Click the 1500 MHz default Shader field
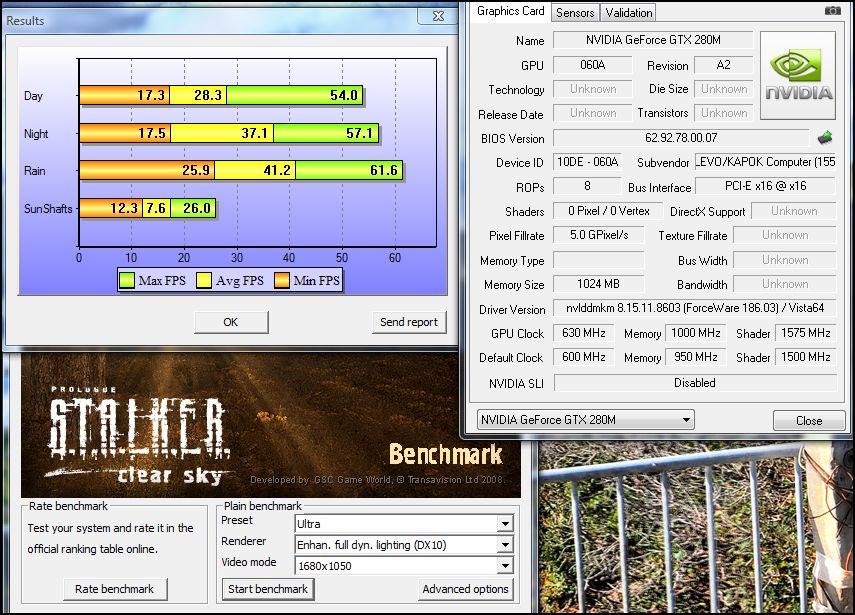This screenshot has width=855, height=615. point(805,357)
